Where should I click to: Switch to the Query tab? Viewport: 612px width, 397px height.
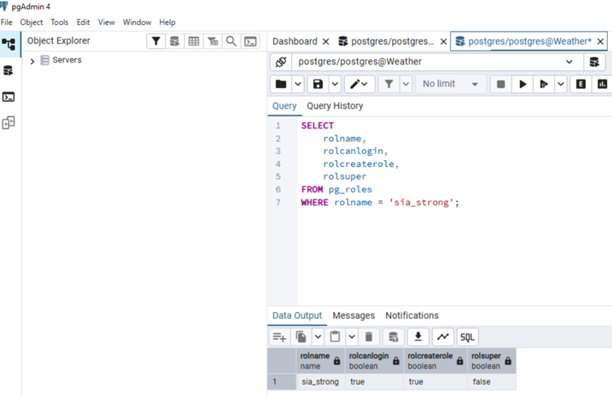285,106
